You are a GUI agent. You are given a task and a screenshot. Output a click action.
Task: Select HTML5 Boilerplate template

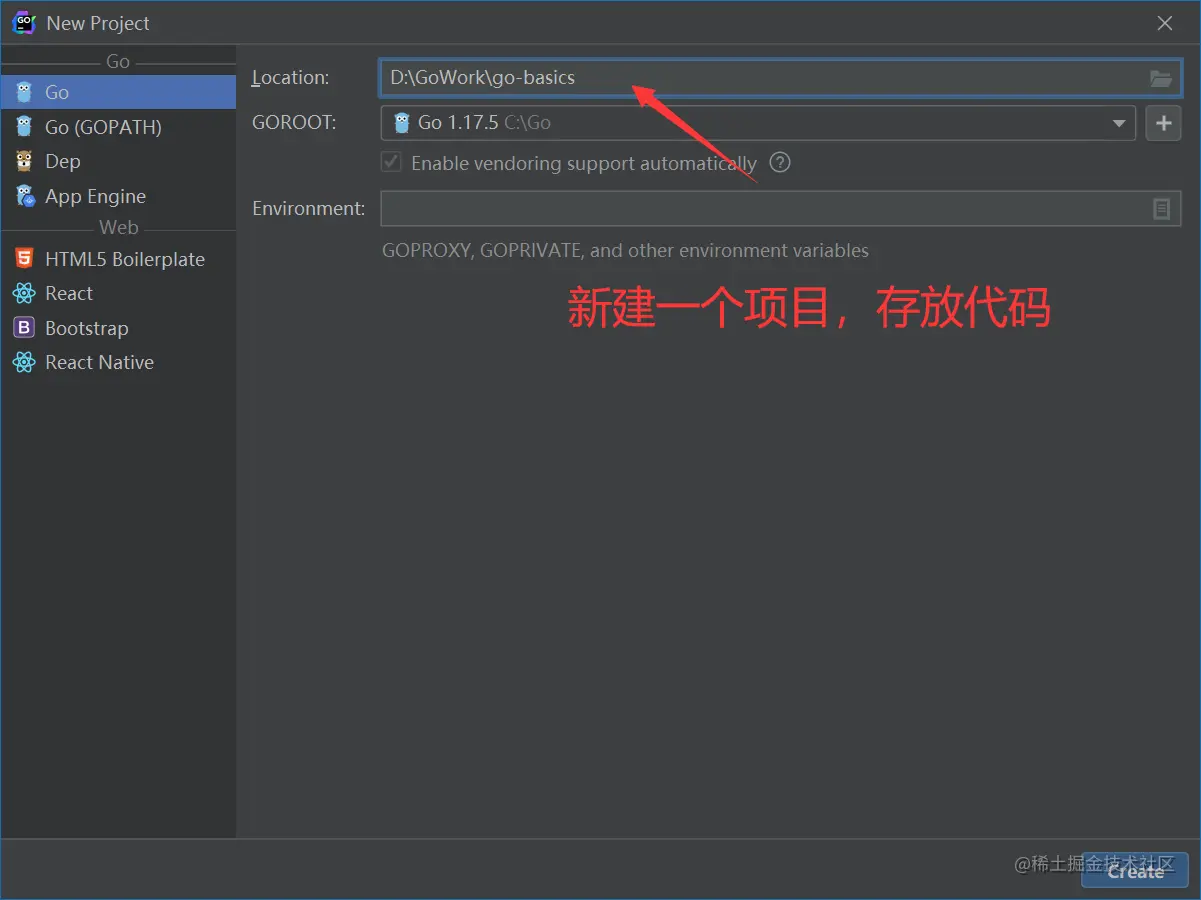click(118, 259)
